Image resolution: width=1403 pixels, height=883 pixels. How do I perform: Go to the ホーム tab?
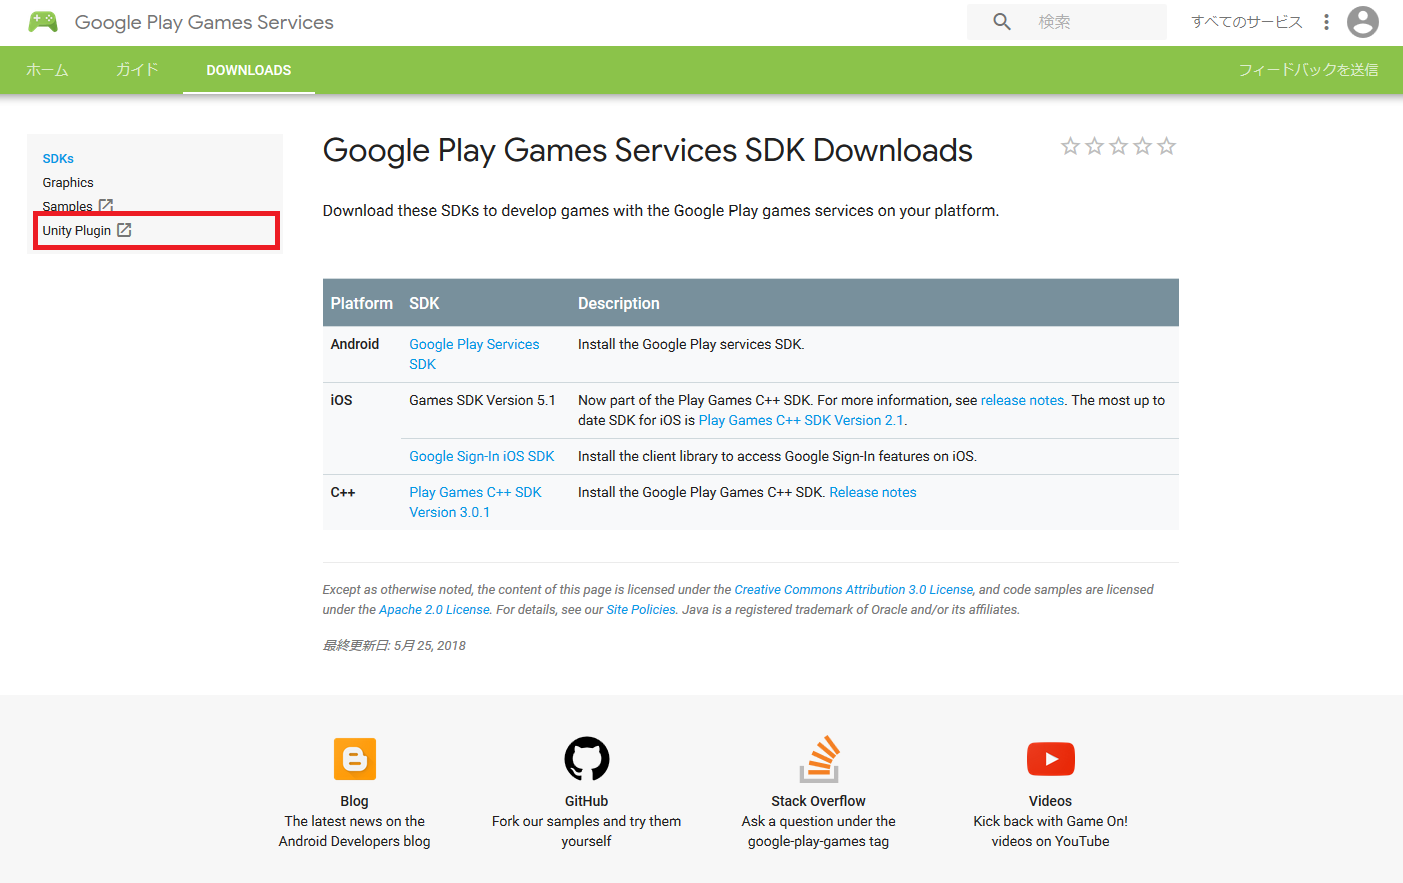(47, 70)
